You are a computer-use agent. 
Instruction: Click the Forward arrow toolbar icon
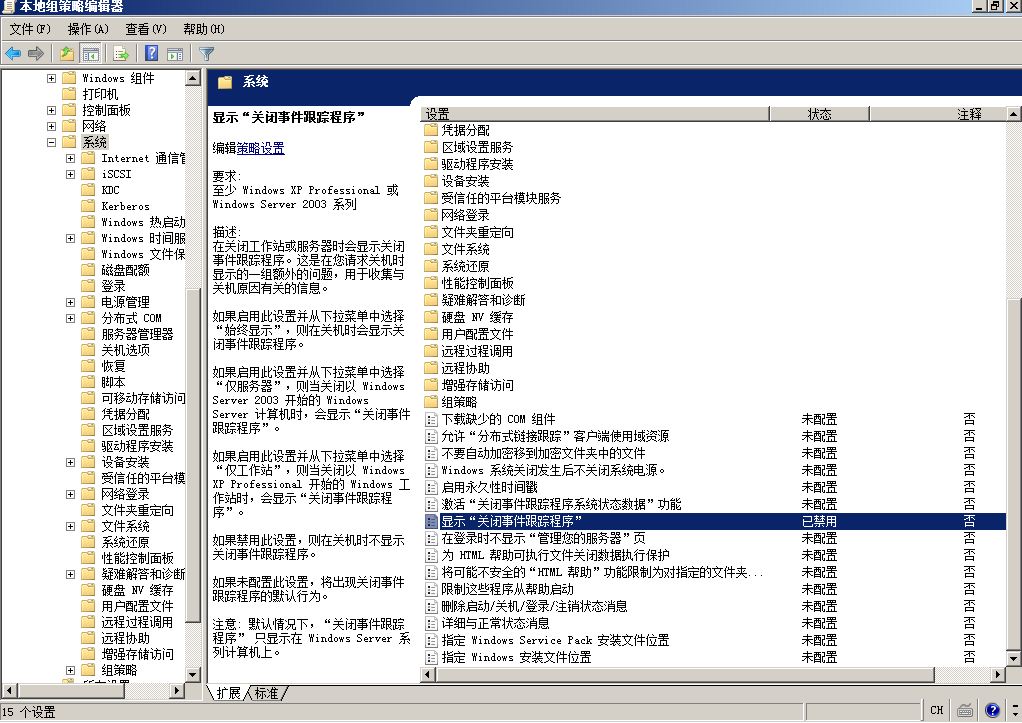[36, 54]
